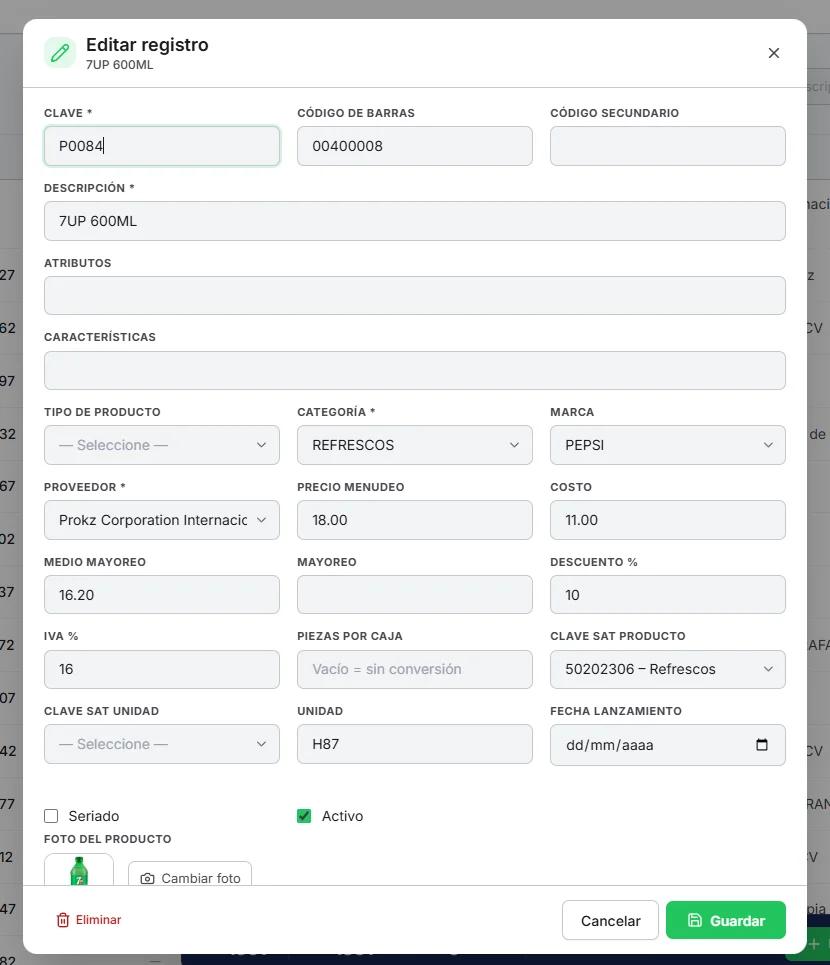Click the Fecha Lanzamiento date field
This screenshot has height=965, width=830.
click(x=668, y=745)
